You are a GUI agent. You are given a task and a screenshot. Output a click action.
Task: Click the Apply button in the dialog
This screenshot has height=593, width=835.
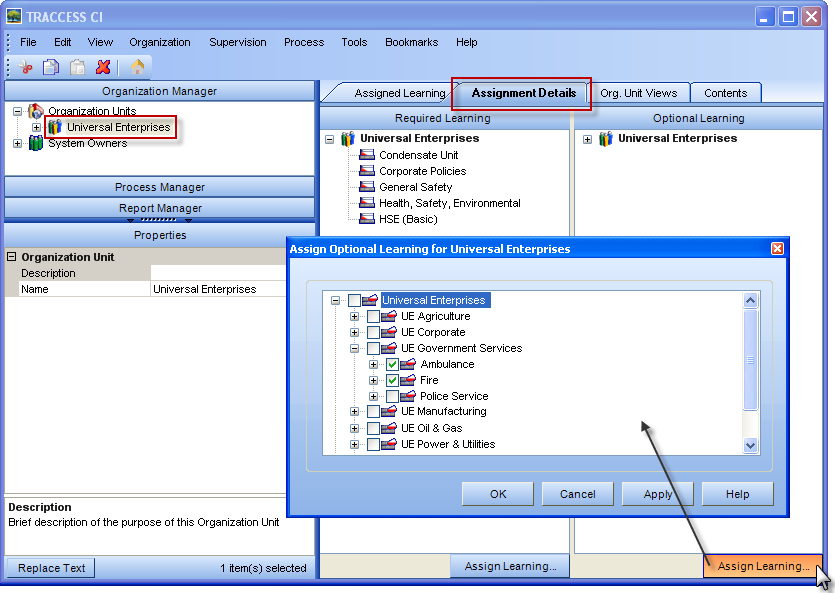656,493
